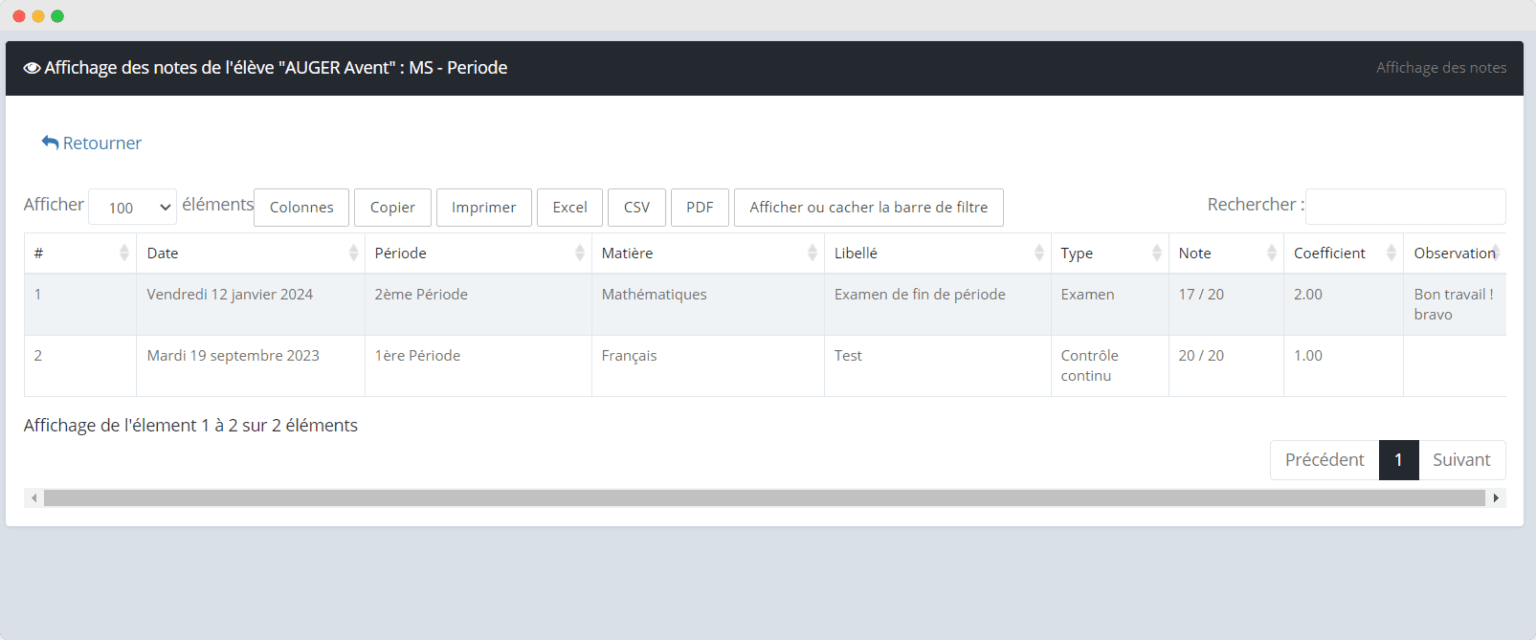
Task: Click the yellow macOS minimize button
Action: 38,16
